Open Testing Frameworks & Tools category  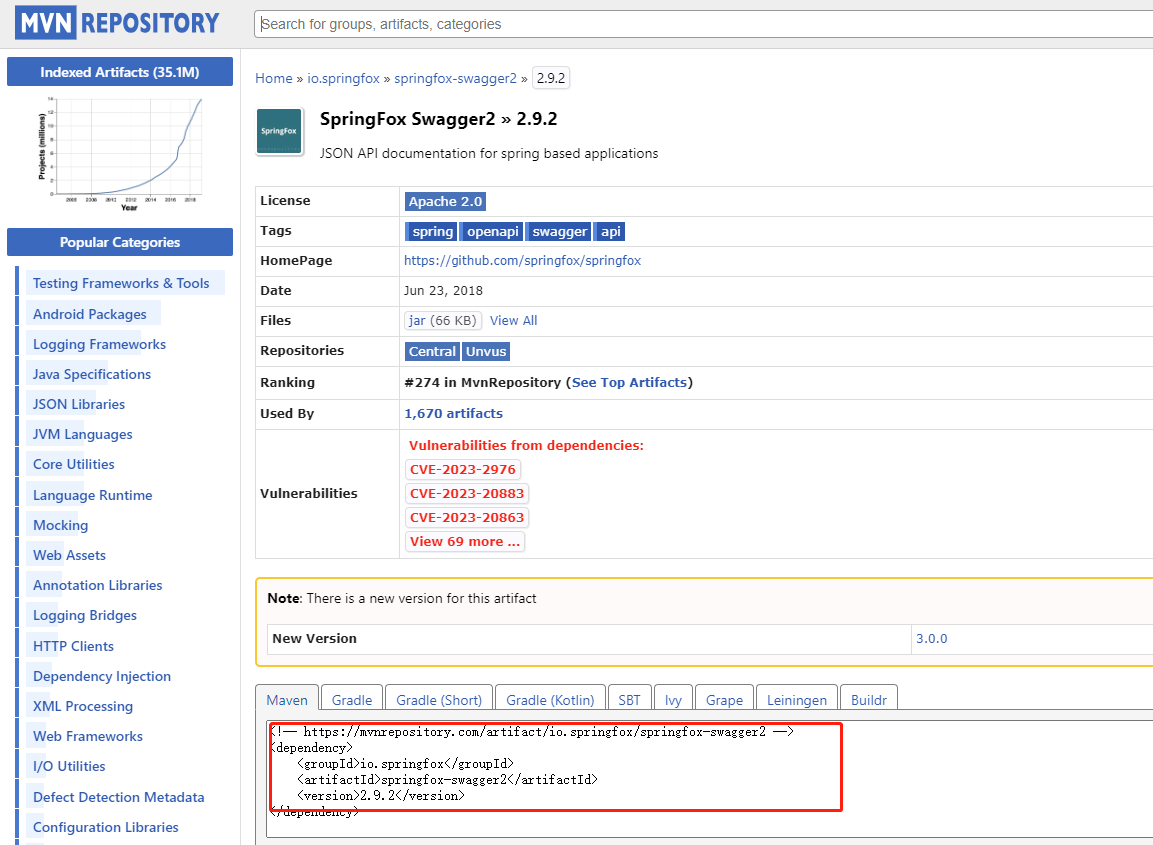point(121,283)
